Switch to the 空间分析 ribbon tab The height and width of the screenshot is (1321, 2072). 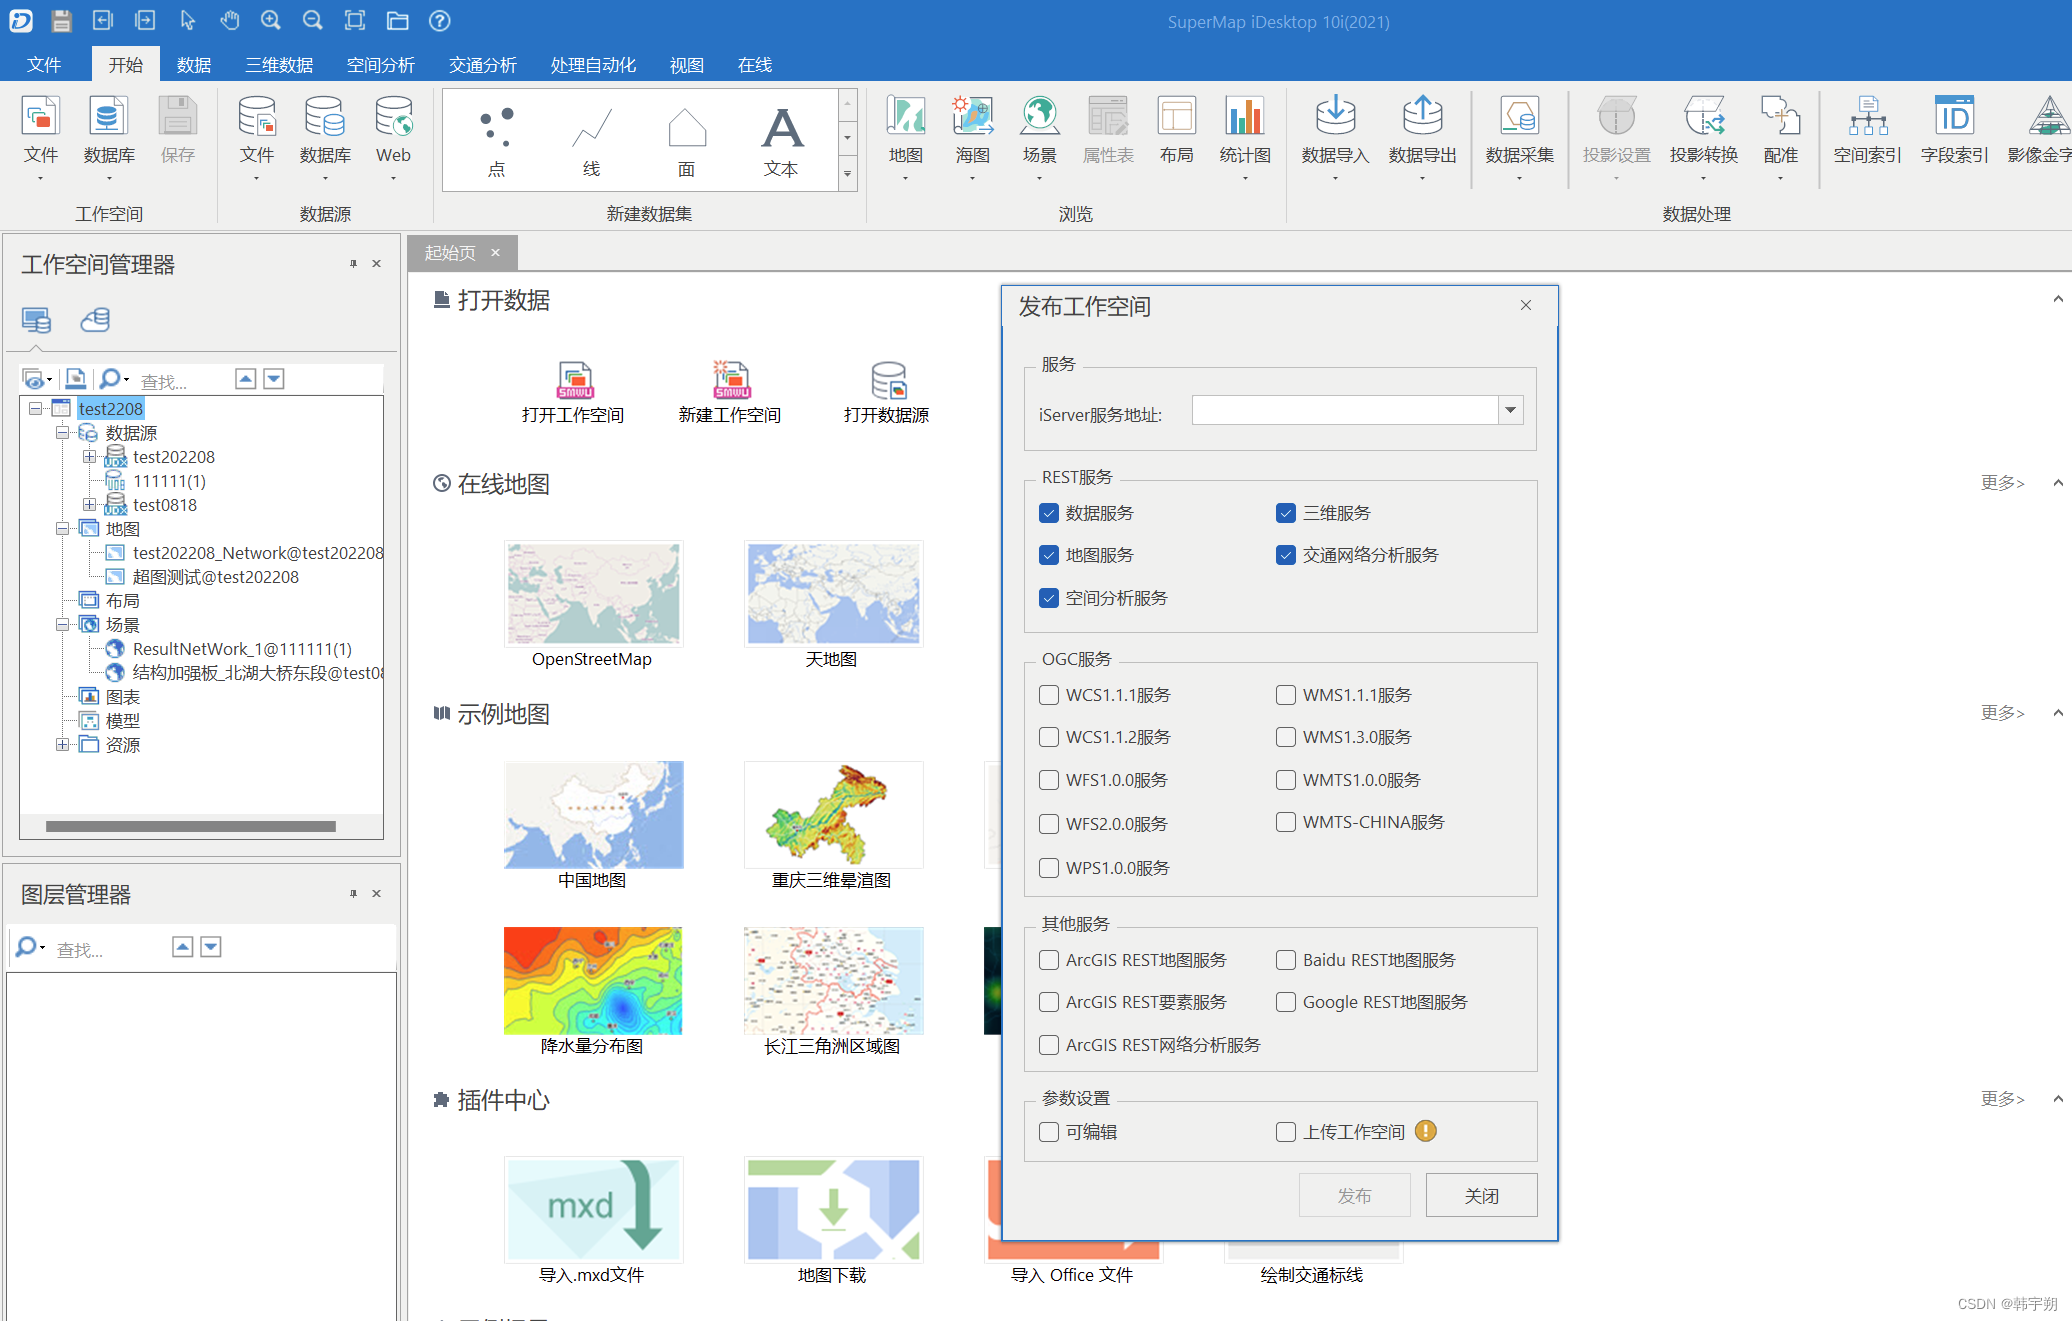pos(381,65)
